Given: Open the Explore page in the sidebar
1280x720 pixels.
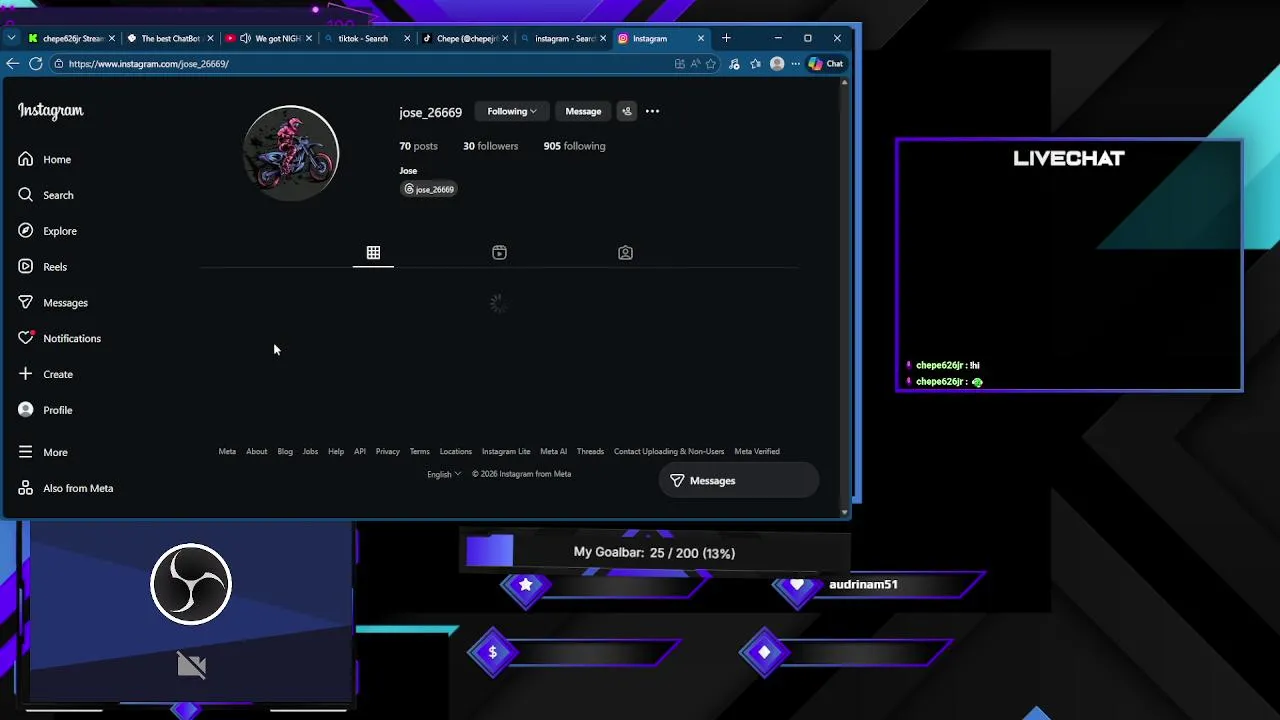Looking at the screenshot, I should click(47, 231).
